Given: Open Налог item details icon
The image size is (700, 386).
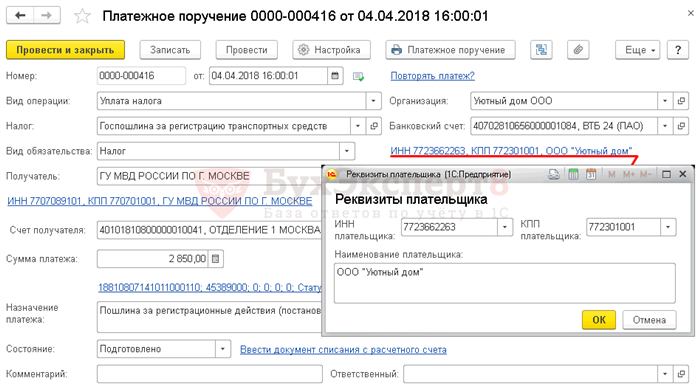Looking at the screenshot, I should (x=374, y=126).
